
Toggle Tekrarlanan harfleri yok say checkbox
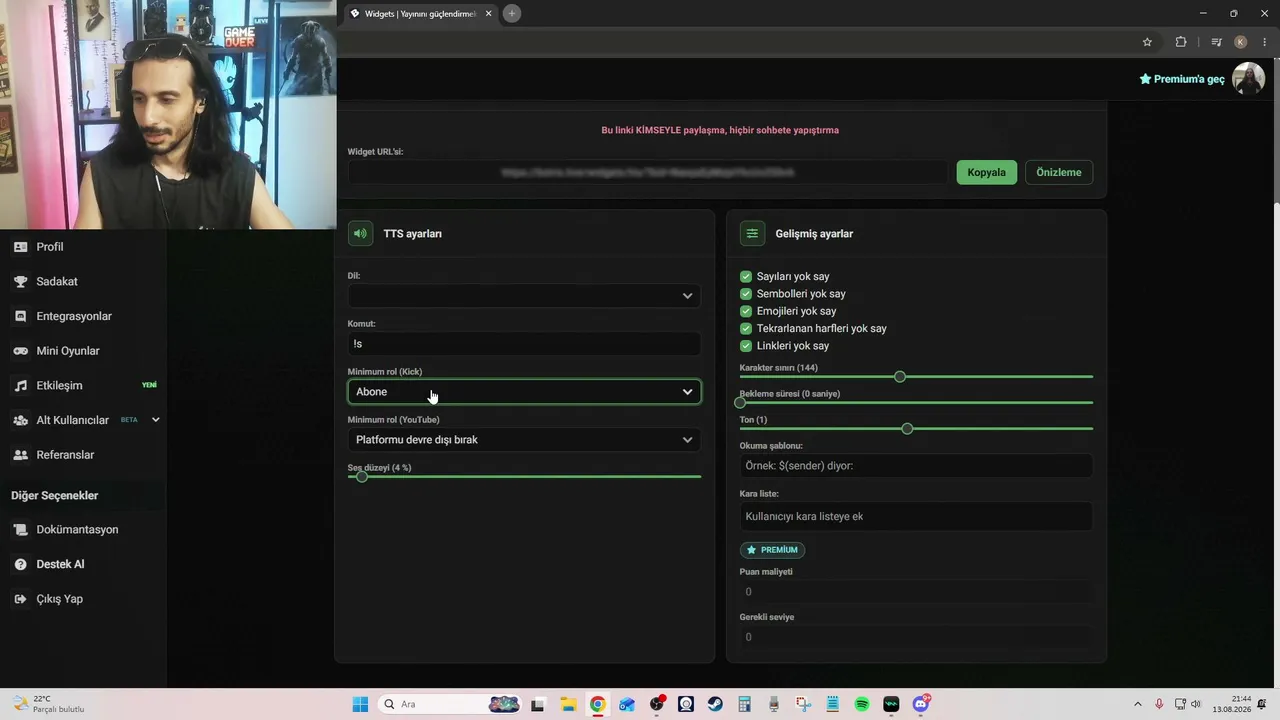coord(746,329)
